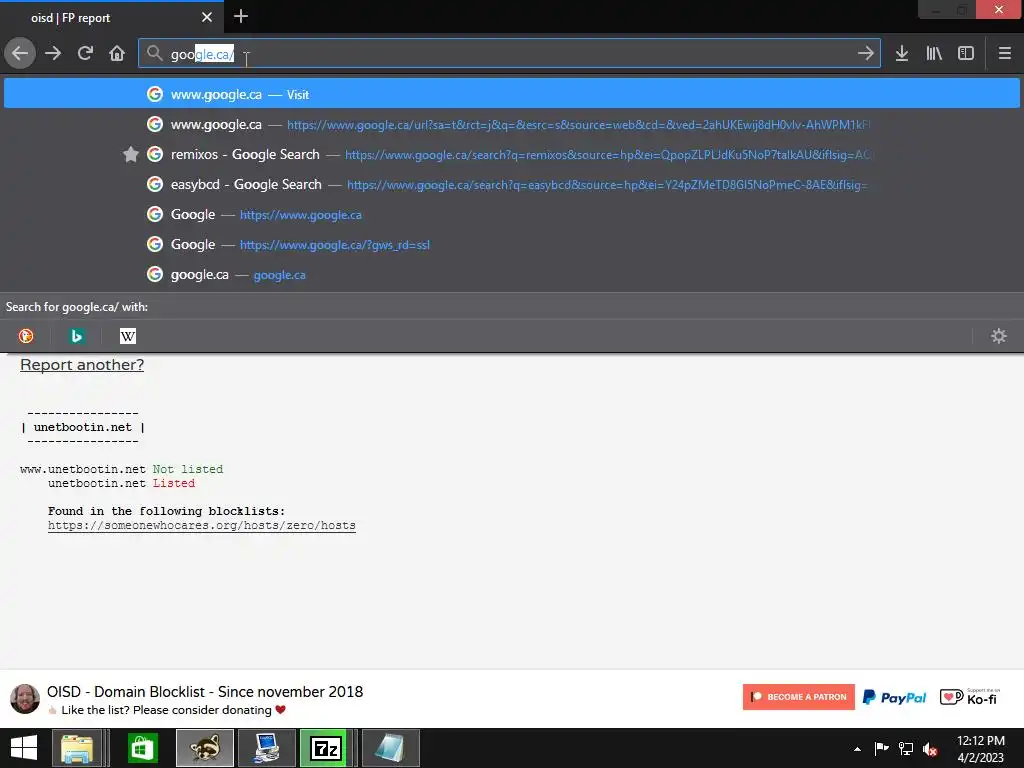The height and width of the screenshot is (768, 1024).
Task: Click the unetbootin.net Listed status text
Action: (x=174, y=483)
